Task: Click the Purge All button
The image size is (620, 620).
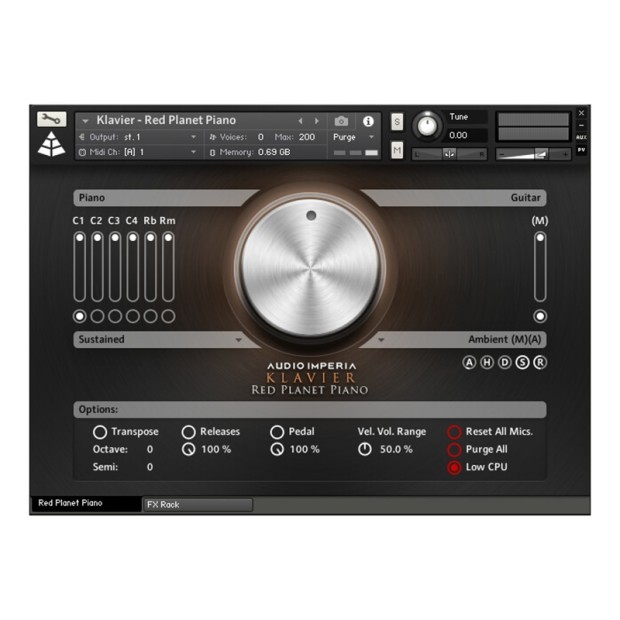Action: pyautogui.click(x=454, y=450)
